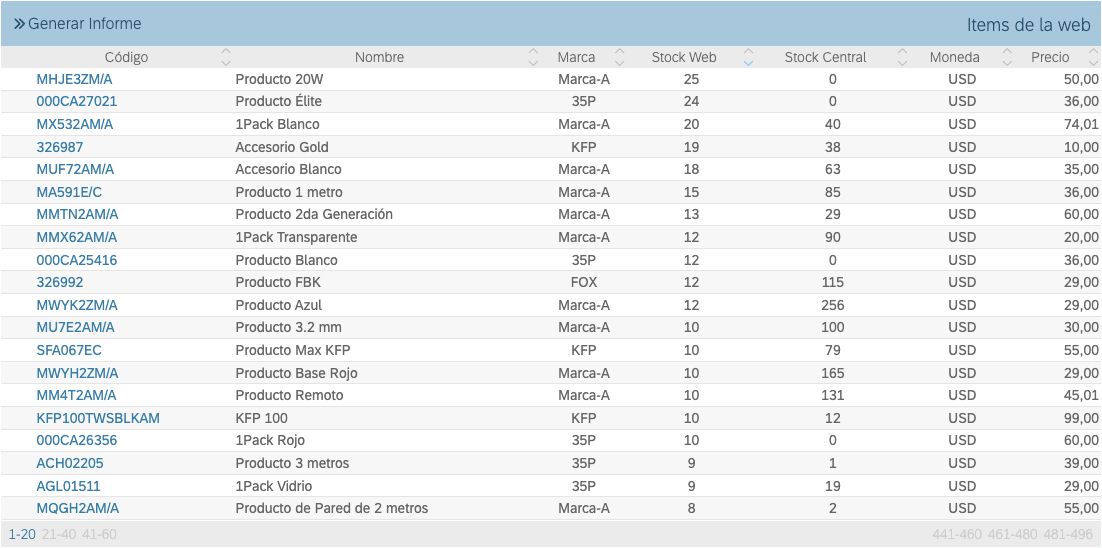The width and height of the screenshot is (1102, 548).
Task: Select the Producto Max KFP row name
Action: pos(292,350)
